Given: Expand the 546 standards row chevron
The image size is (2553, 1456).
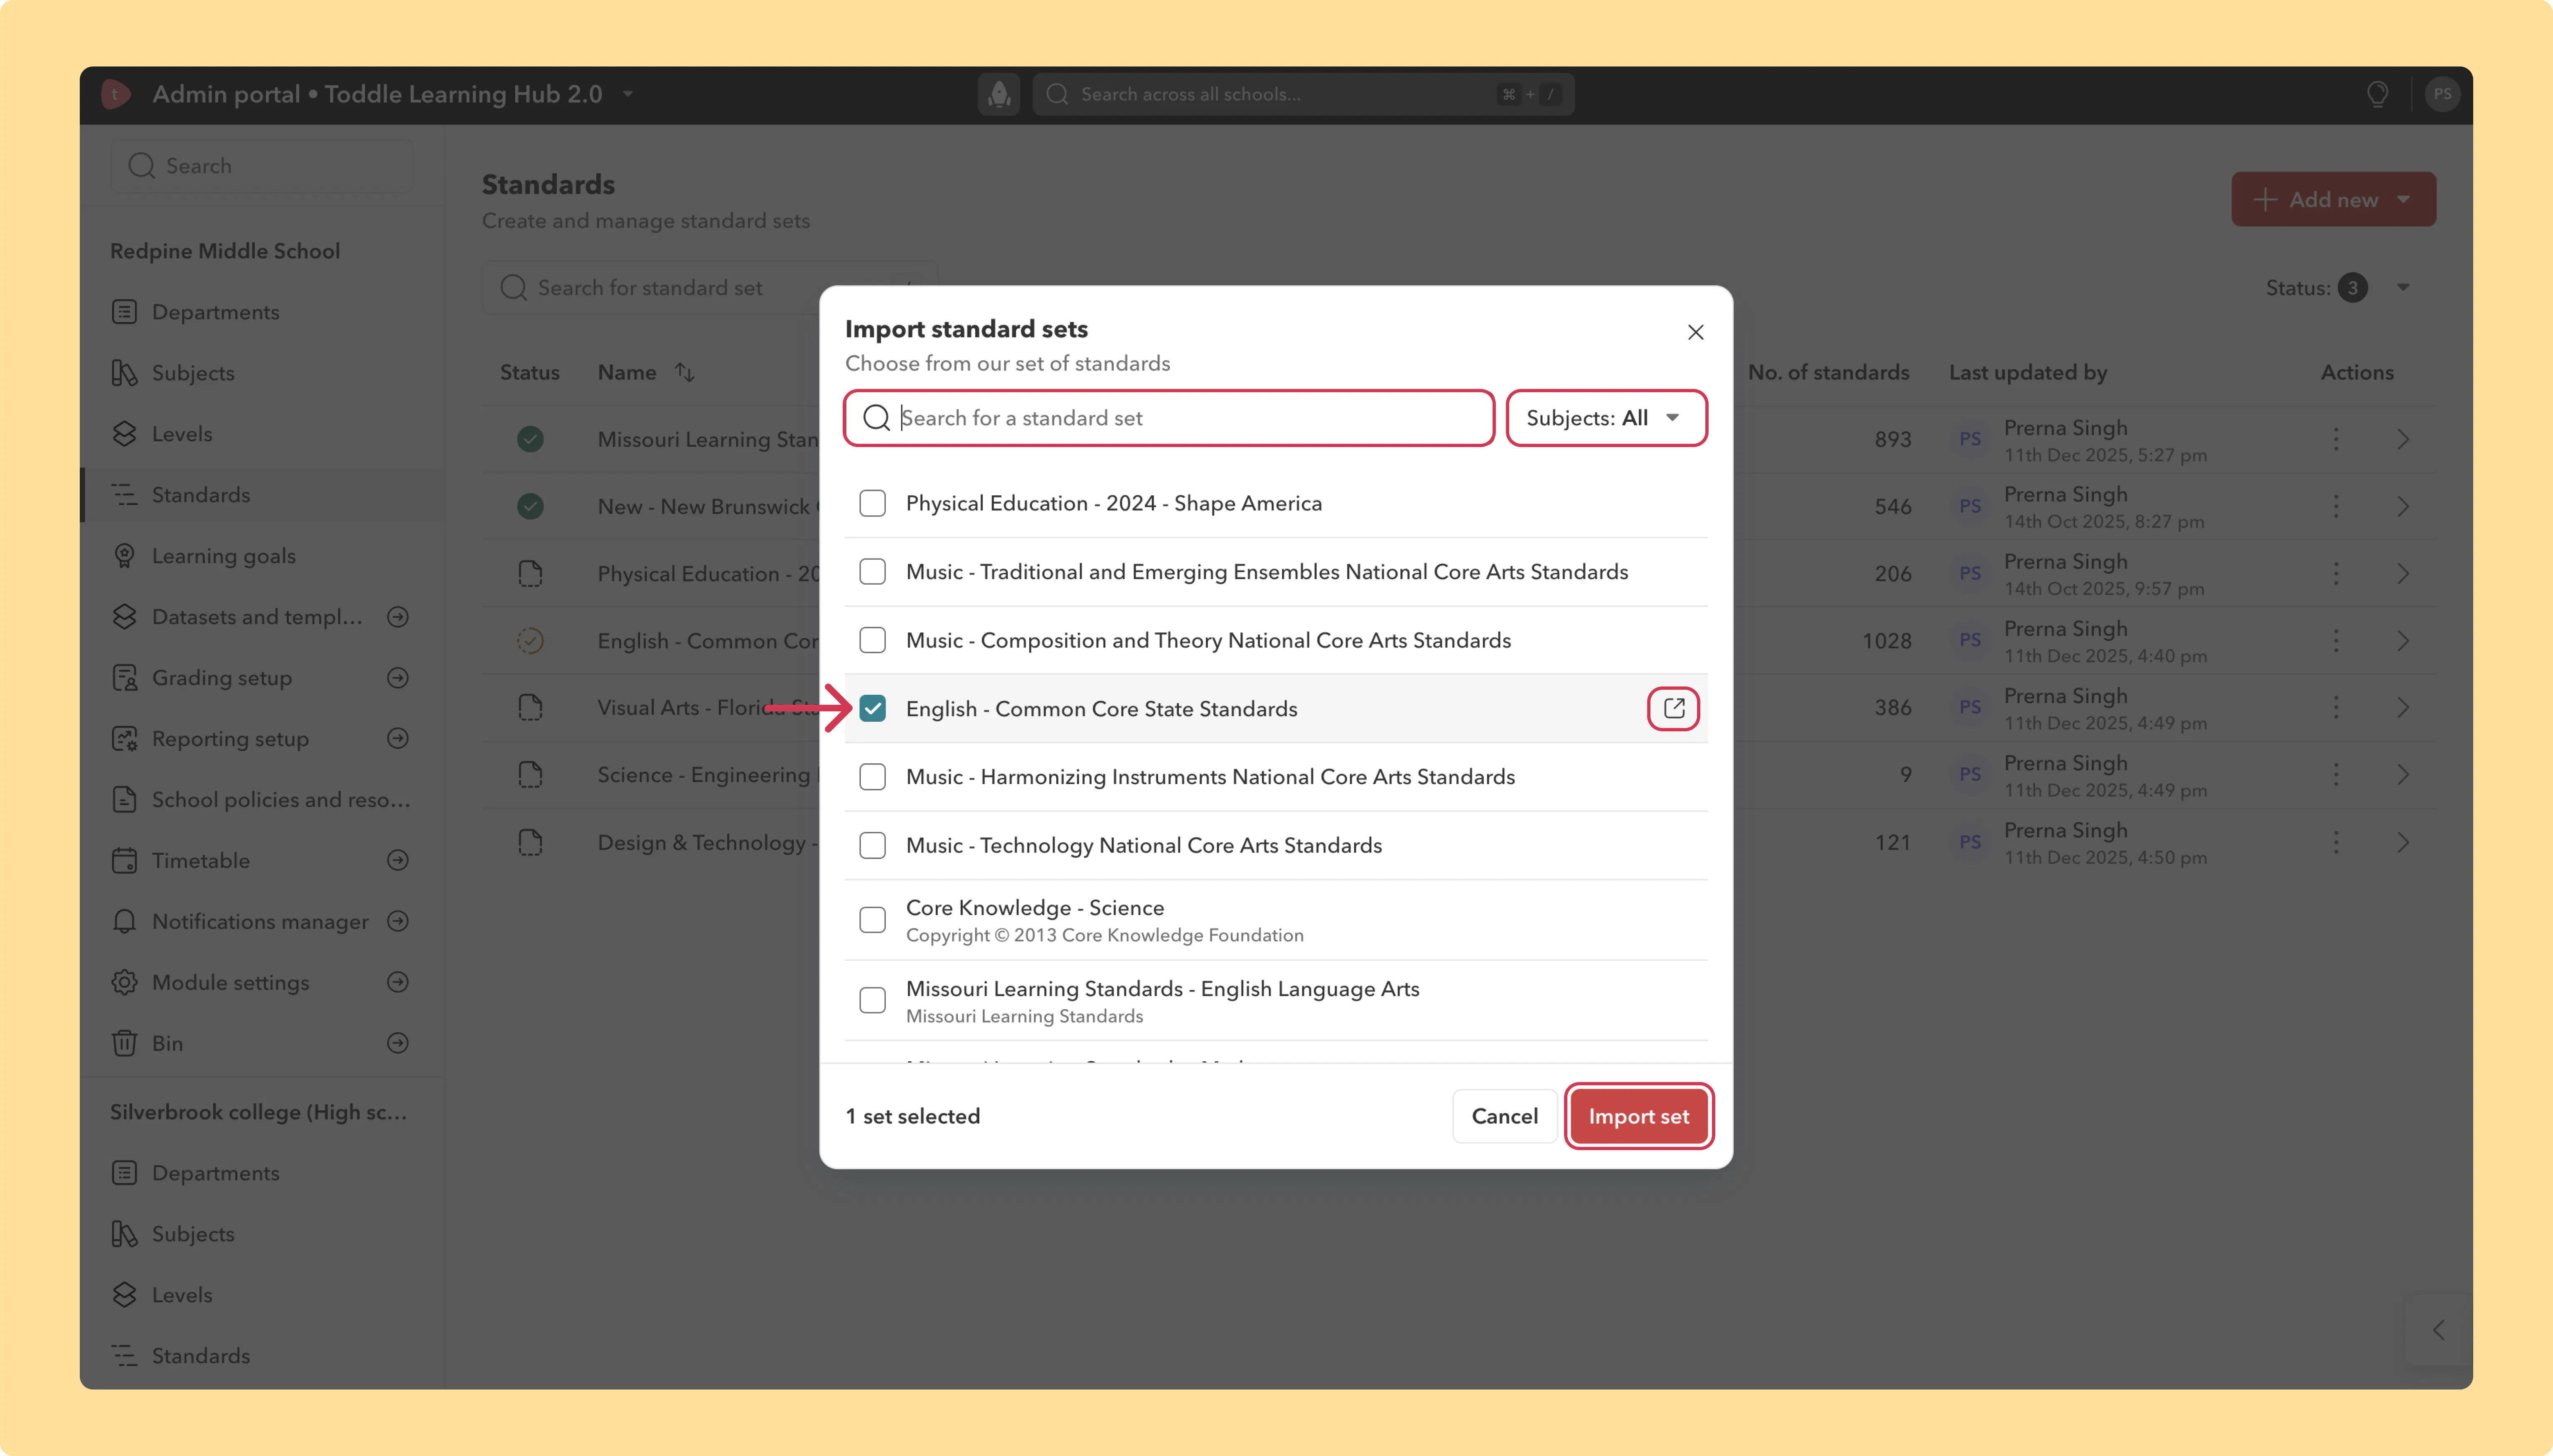Looking at the screenshot, I should tap(2402, 506).
